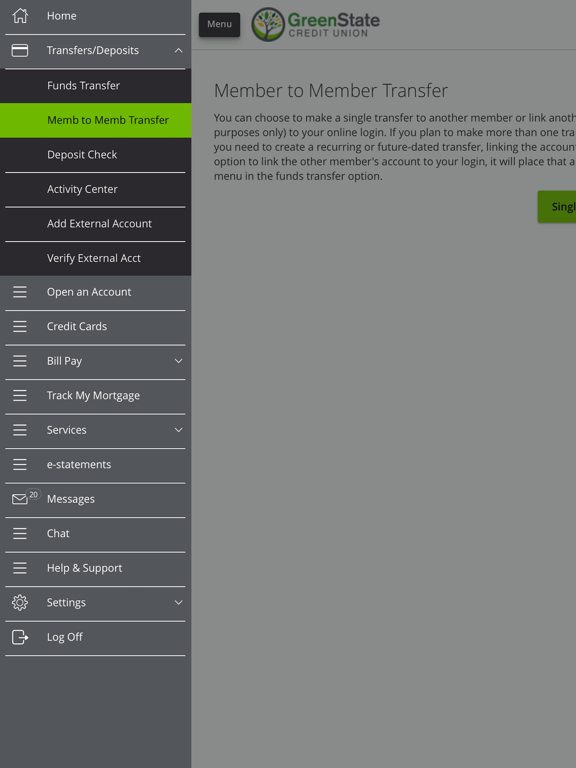Click Log Off label
Viewport: 576px width, 768px height.
(65, 637)
